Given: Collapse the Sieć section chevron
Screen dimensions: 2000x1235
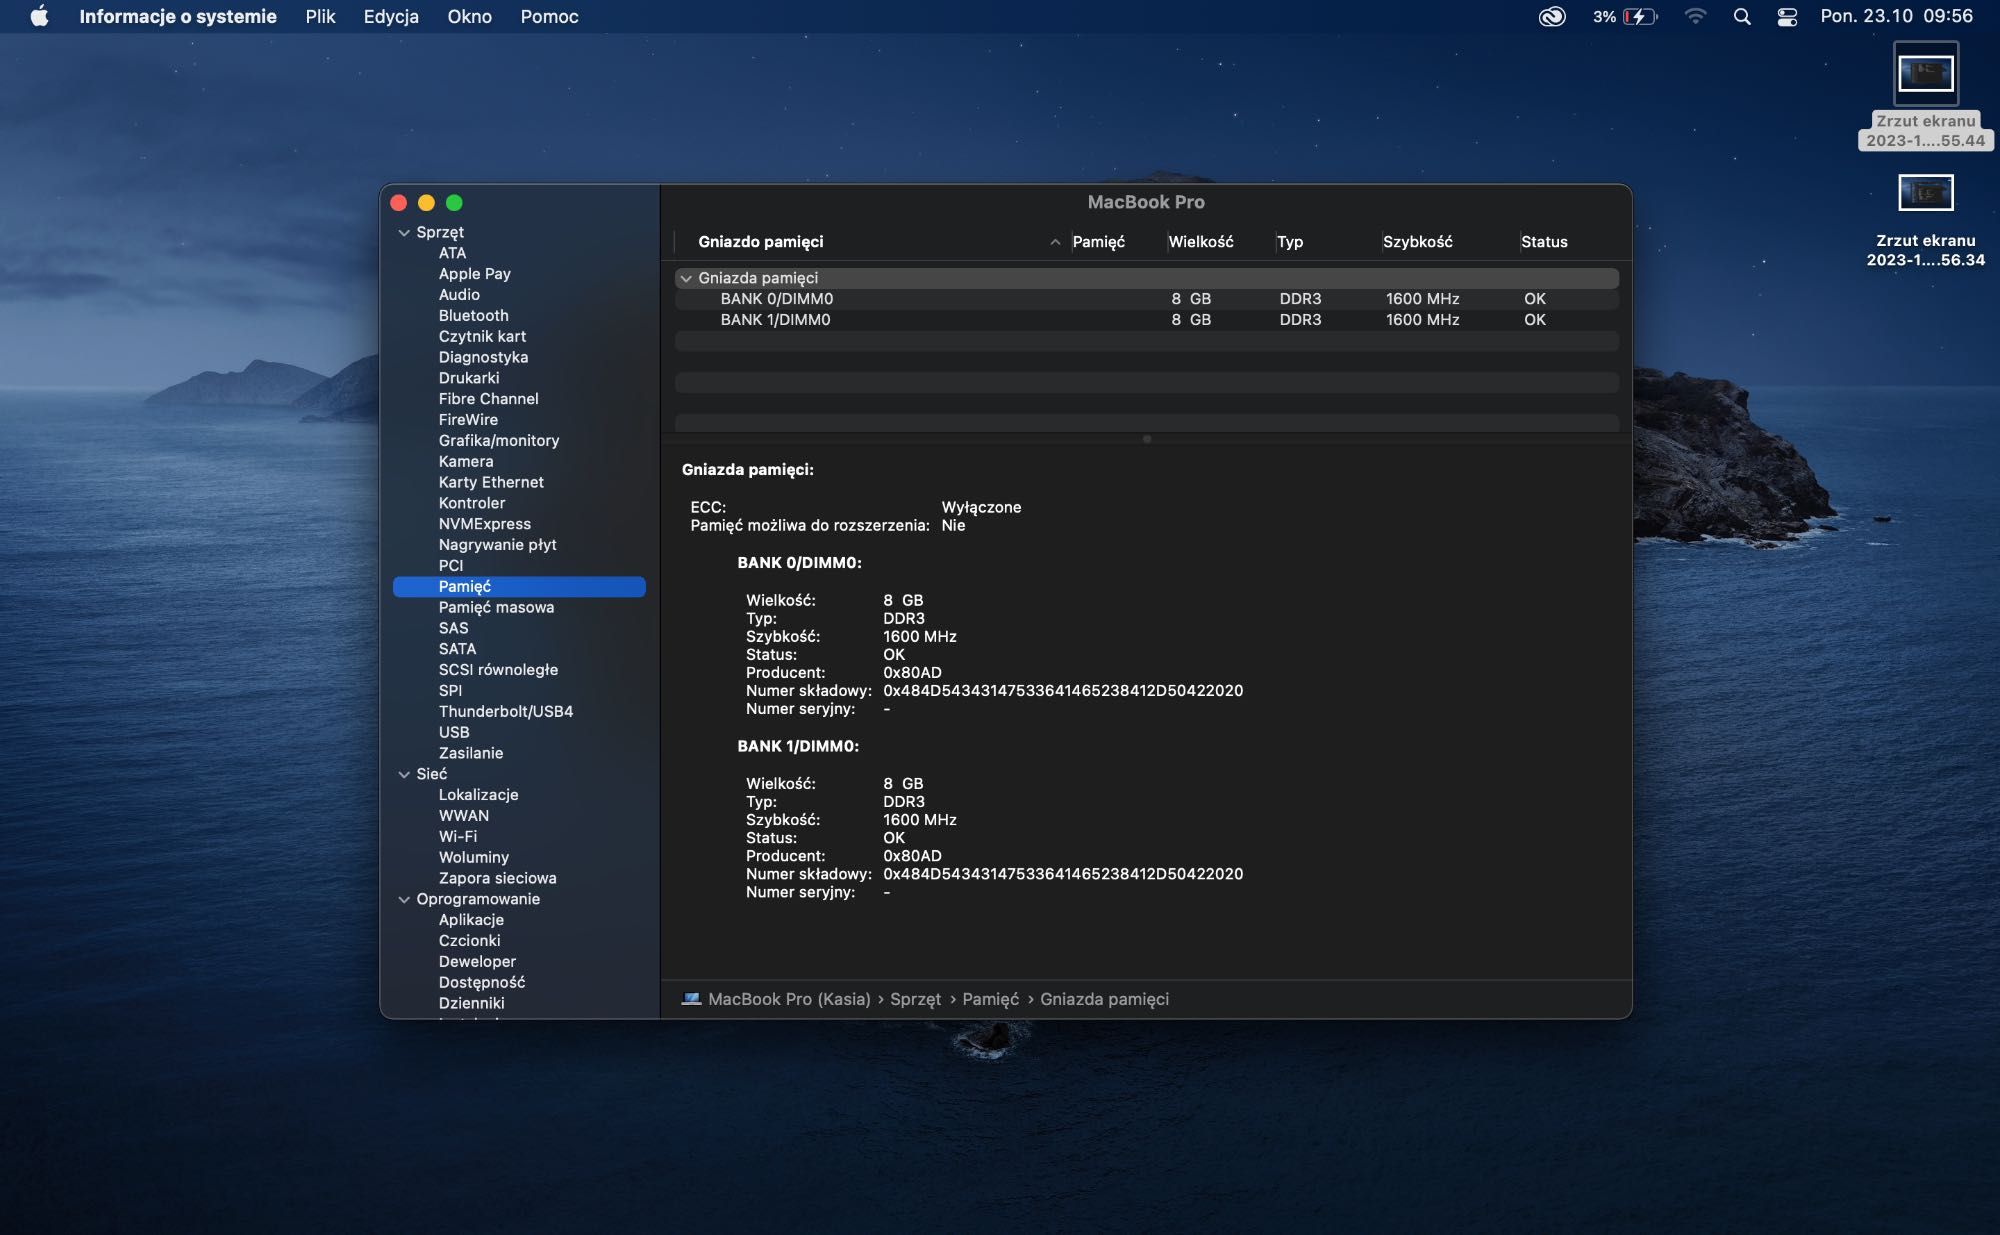Looking at the screenshot, I should tap(404, 774).
